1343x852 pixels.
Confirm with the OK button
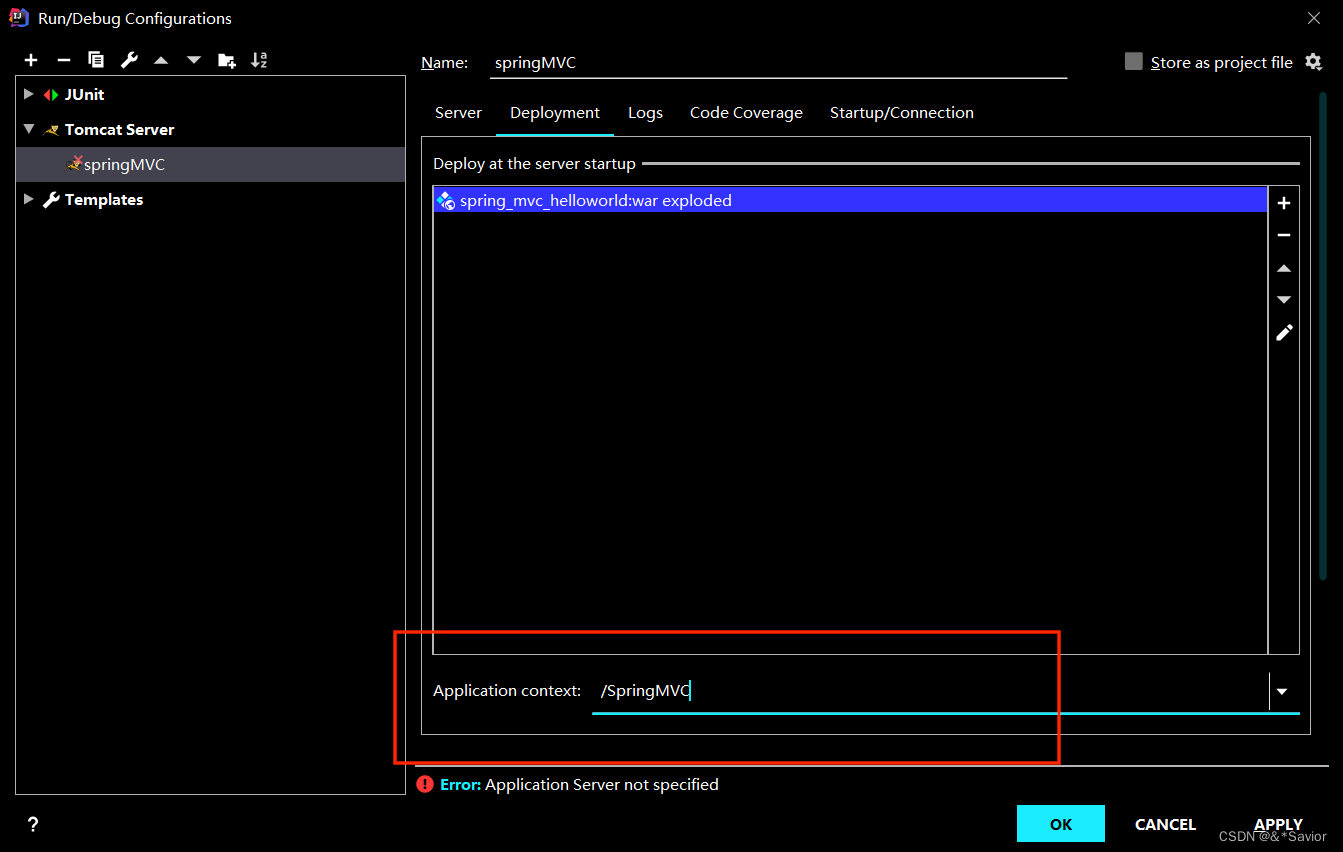(1061, 824)
